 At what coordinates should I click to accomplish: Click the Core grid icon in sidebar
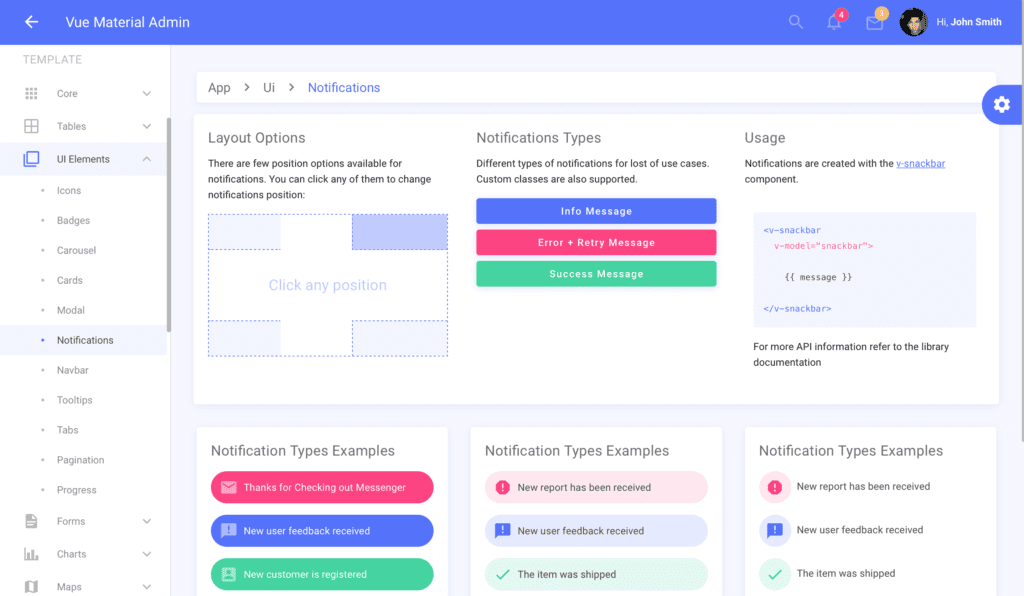[x=31, y=93]
